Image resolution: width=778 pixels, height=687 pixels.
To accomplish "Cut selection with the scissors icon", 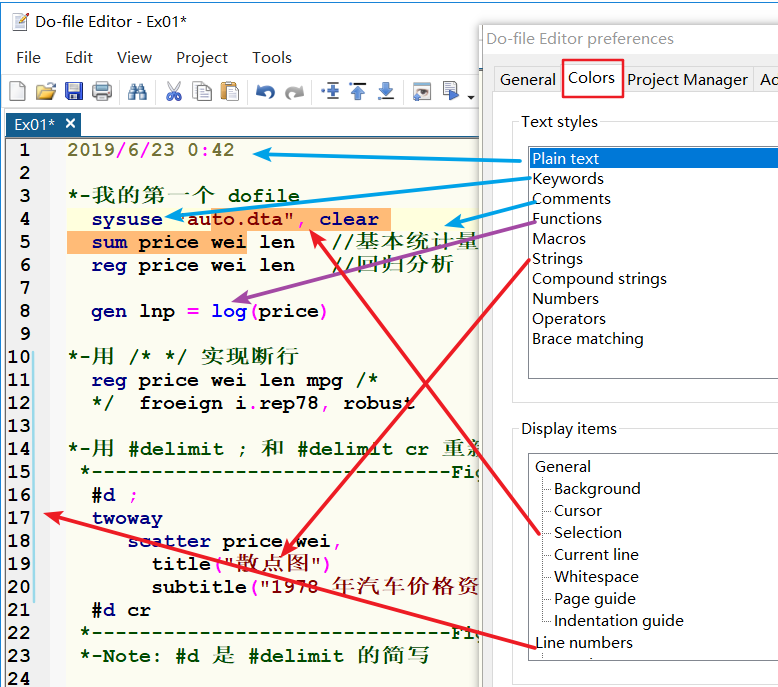I will coord(173,91).
